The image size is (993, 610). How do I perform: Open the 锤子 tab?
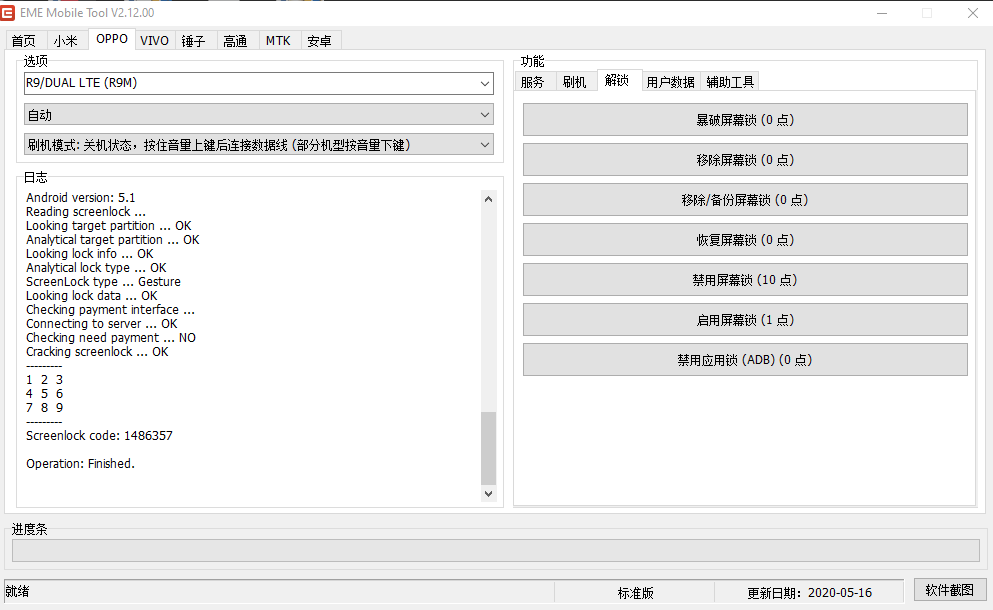(x=194, y=41)
